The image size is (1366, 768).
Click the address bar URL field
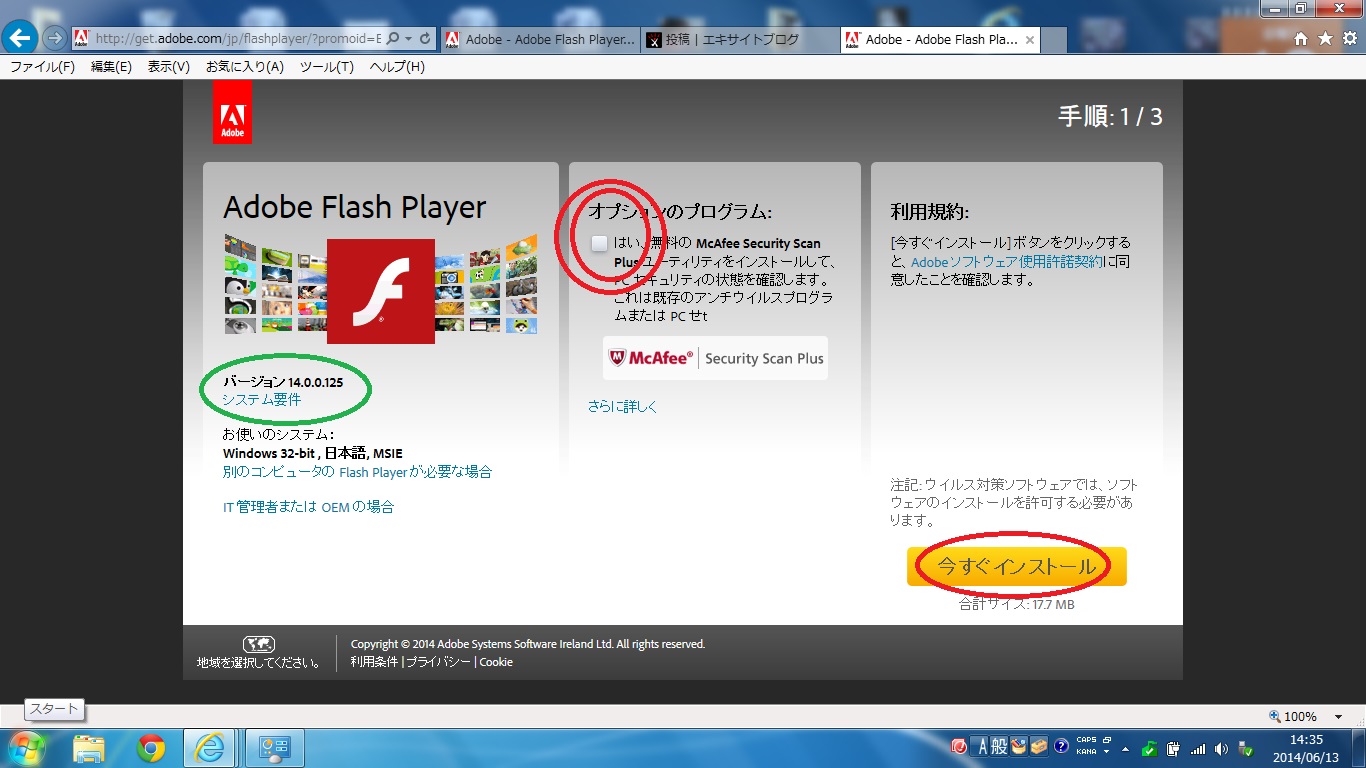coord(239,38)
